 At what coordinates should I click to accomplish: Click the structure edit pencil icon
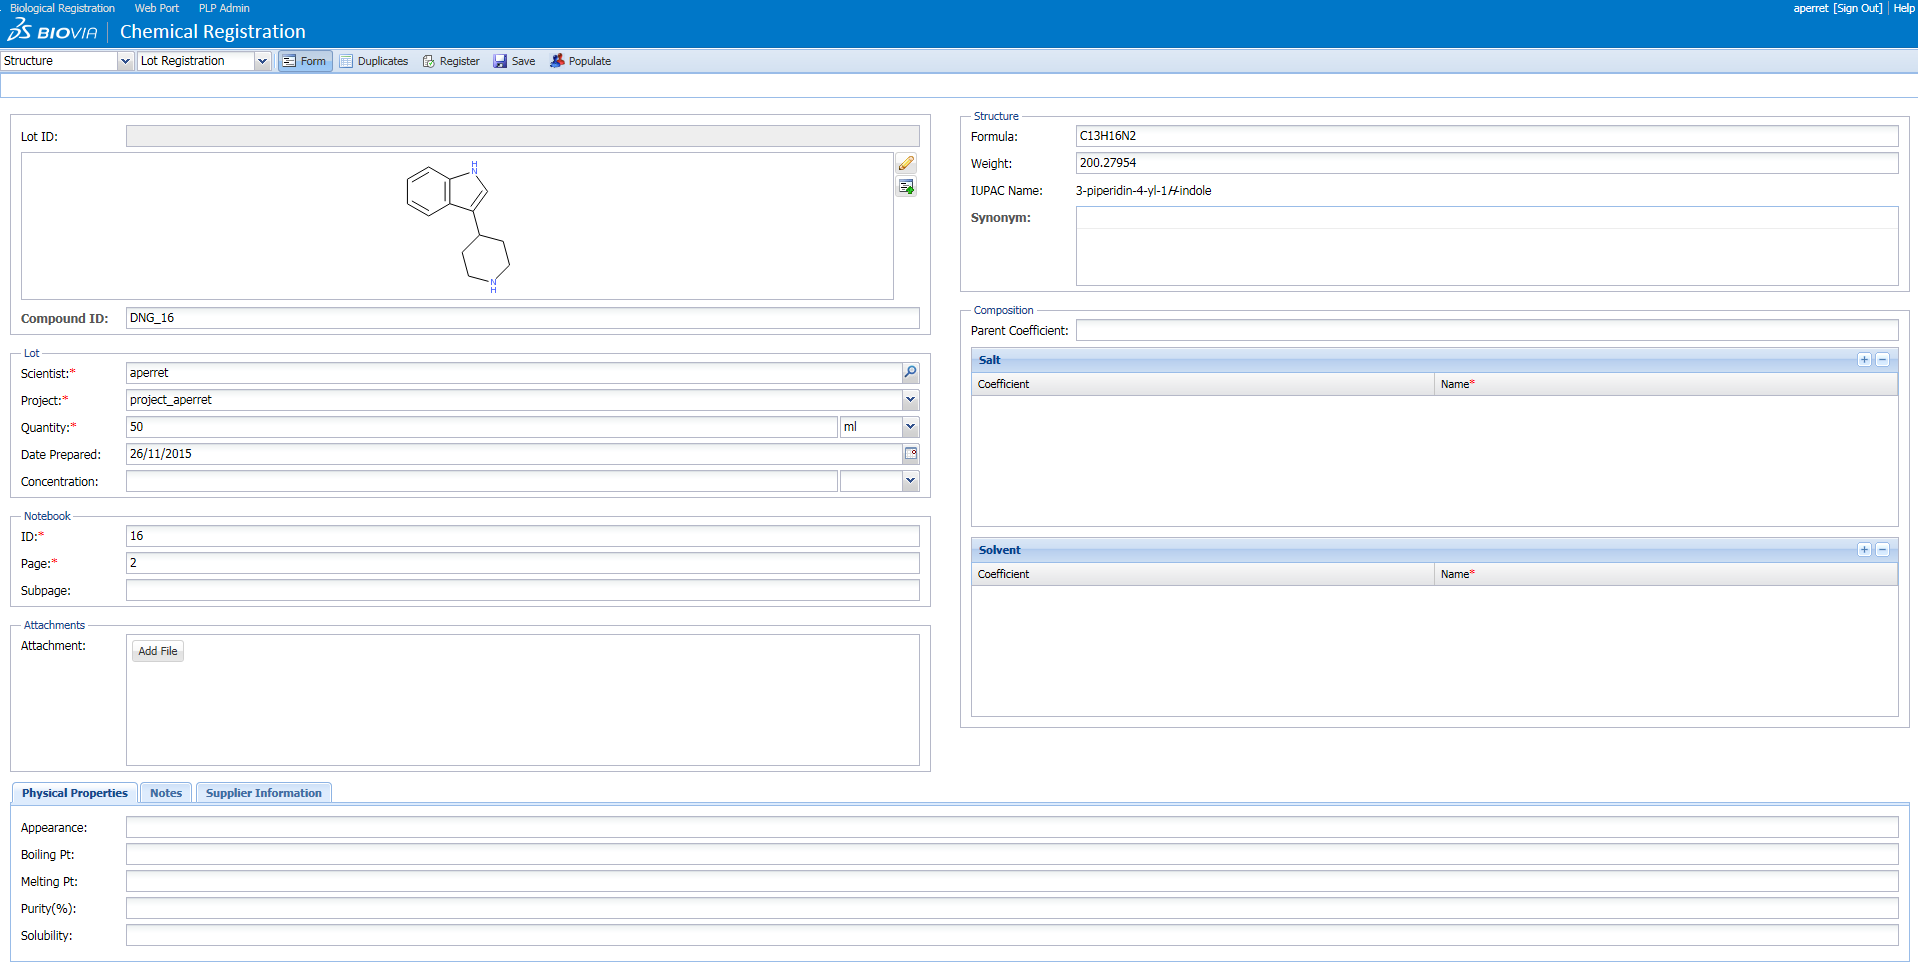[x=906, y=163]
